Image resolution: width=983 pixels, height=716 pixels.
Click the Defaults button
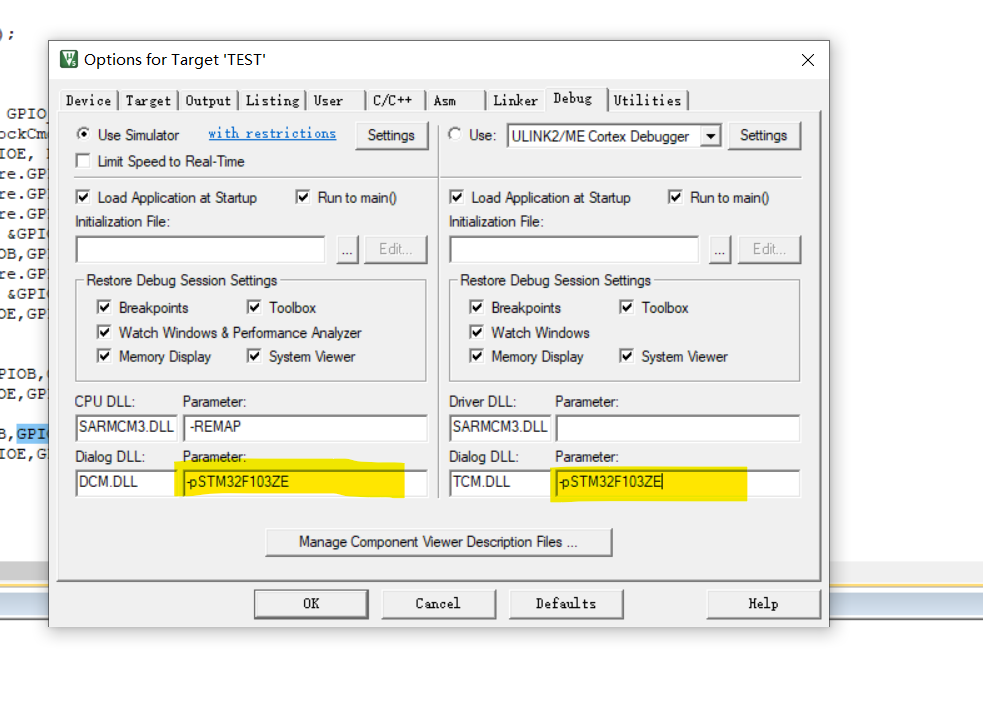point(566,604)
